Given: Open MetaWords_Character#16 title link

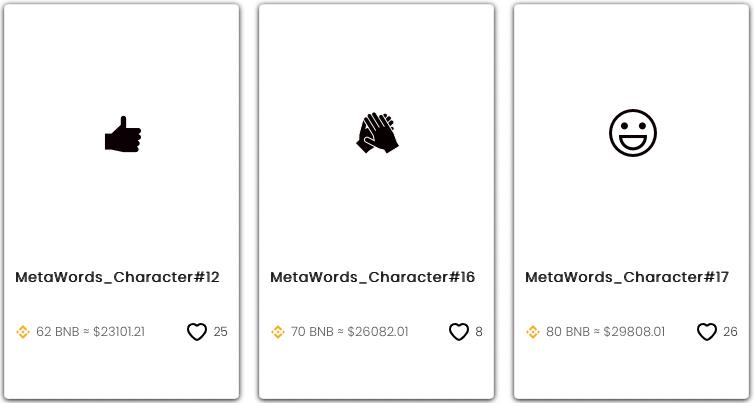Looking at the screenshot, I should pyautogui.click(x=372, y=277).
